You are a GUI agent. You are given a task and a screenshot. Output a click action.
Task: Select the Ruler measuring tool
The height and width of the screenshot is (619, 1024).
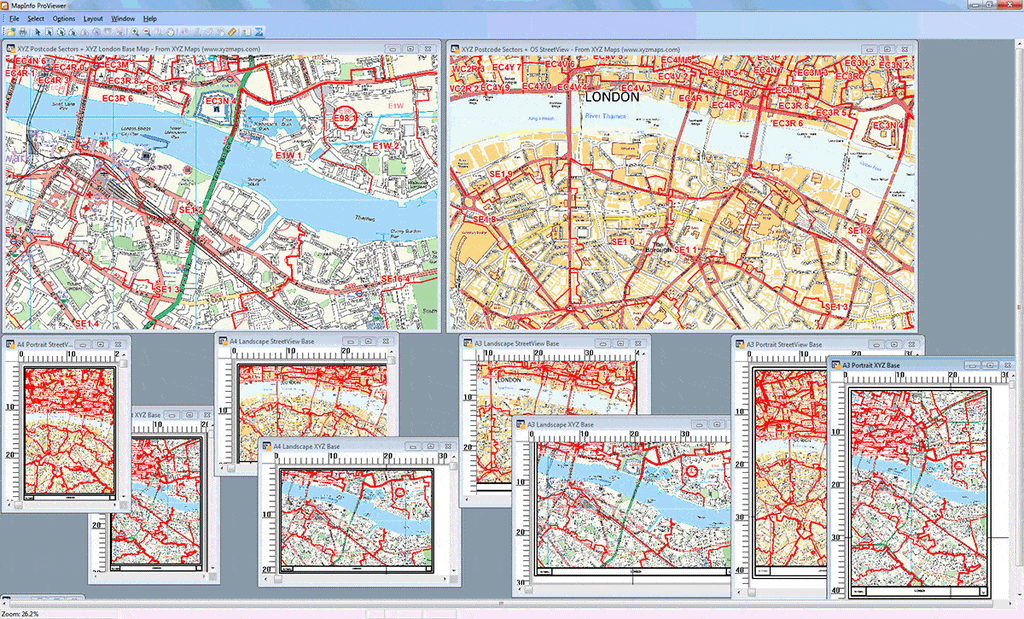[232, 32]
